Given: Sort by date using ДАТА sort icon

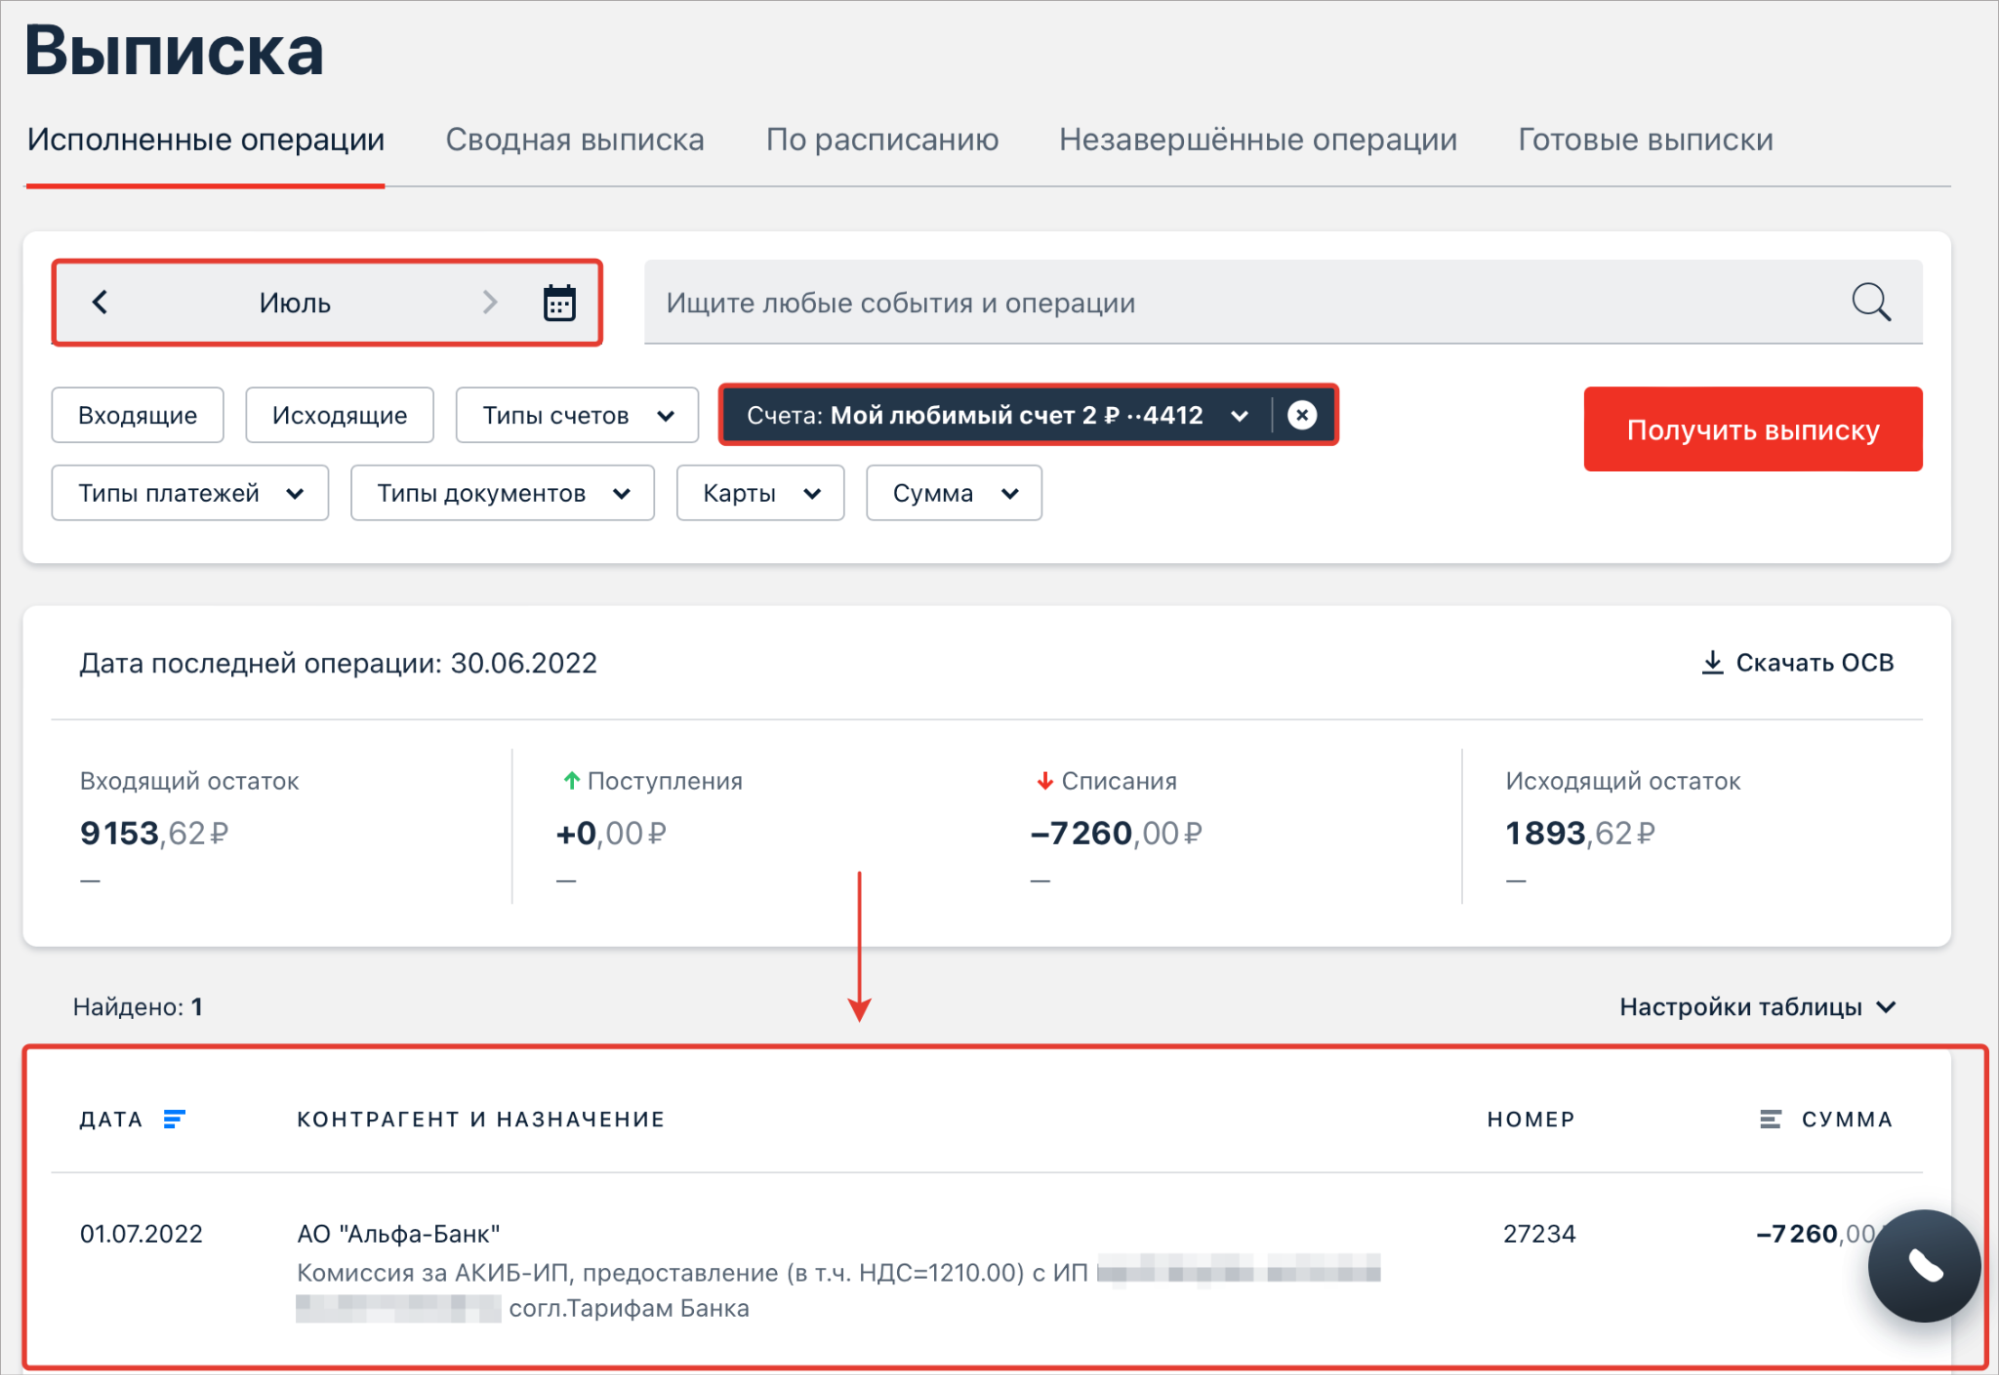Looking at the screenshot, I should [174, 1119].
